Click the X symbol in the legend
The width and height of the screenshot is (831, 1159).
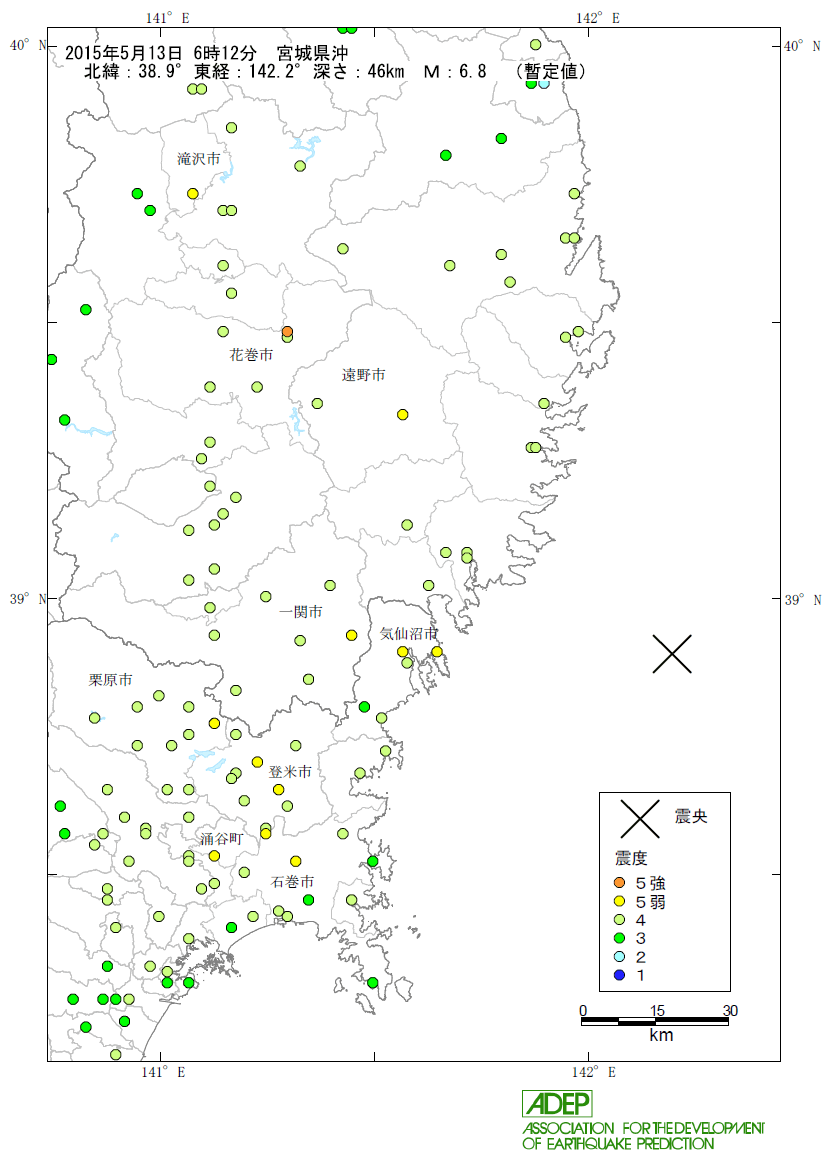click(x=640, y=819)
